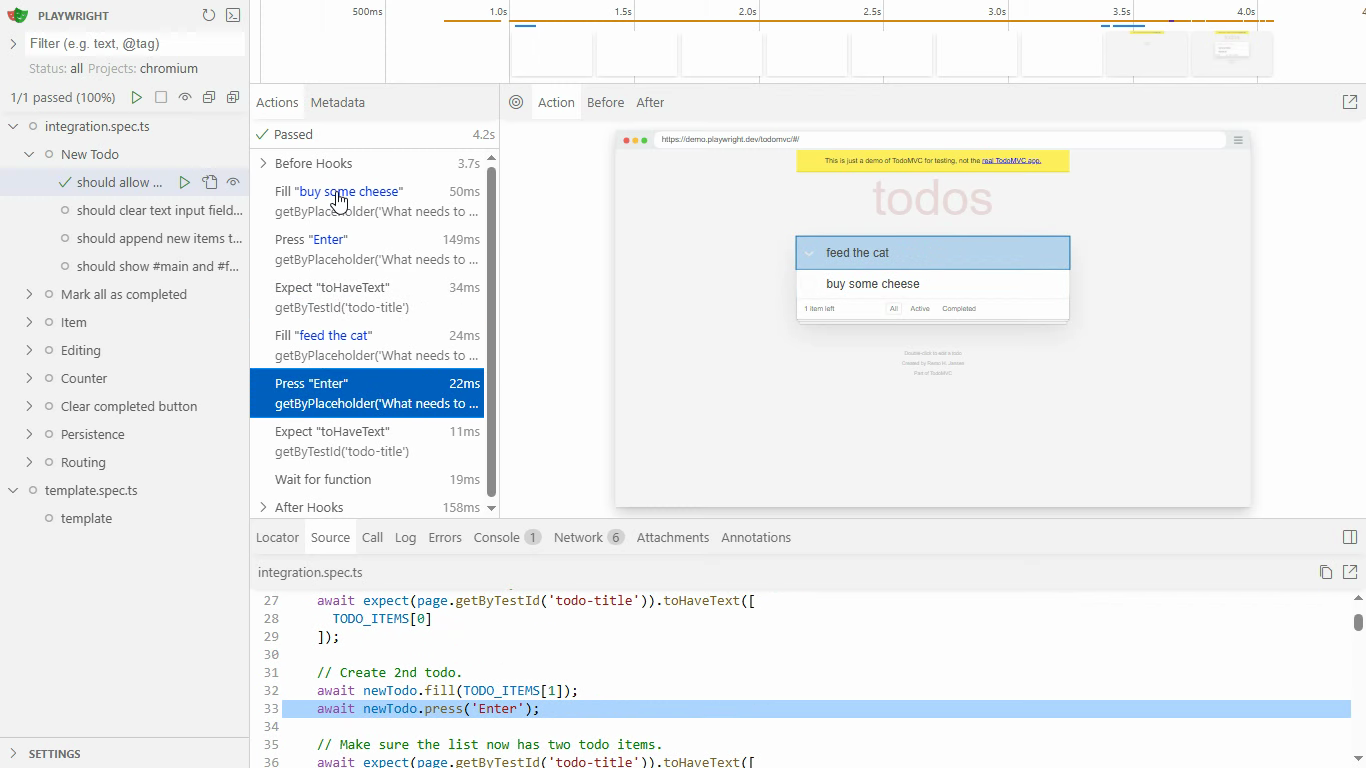
Task: Expand the 'Mark all as completed' group
Action: tap(29, 294)
